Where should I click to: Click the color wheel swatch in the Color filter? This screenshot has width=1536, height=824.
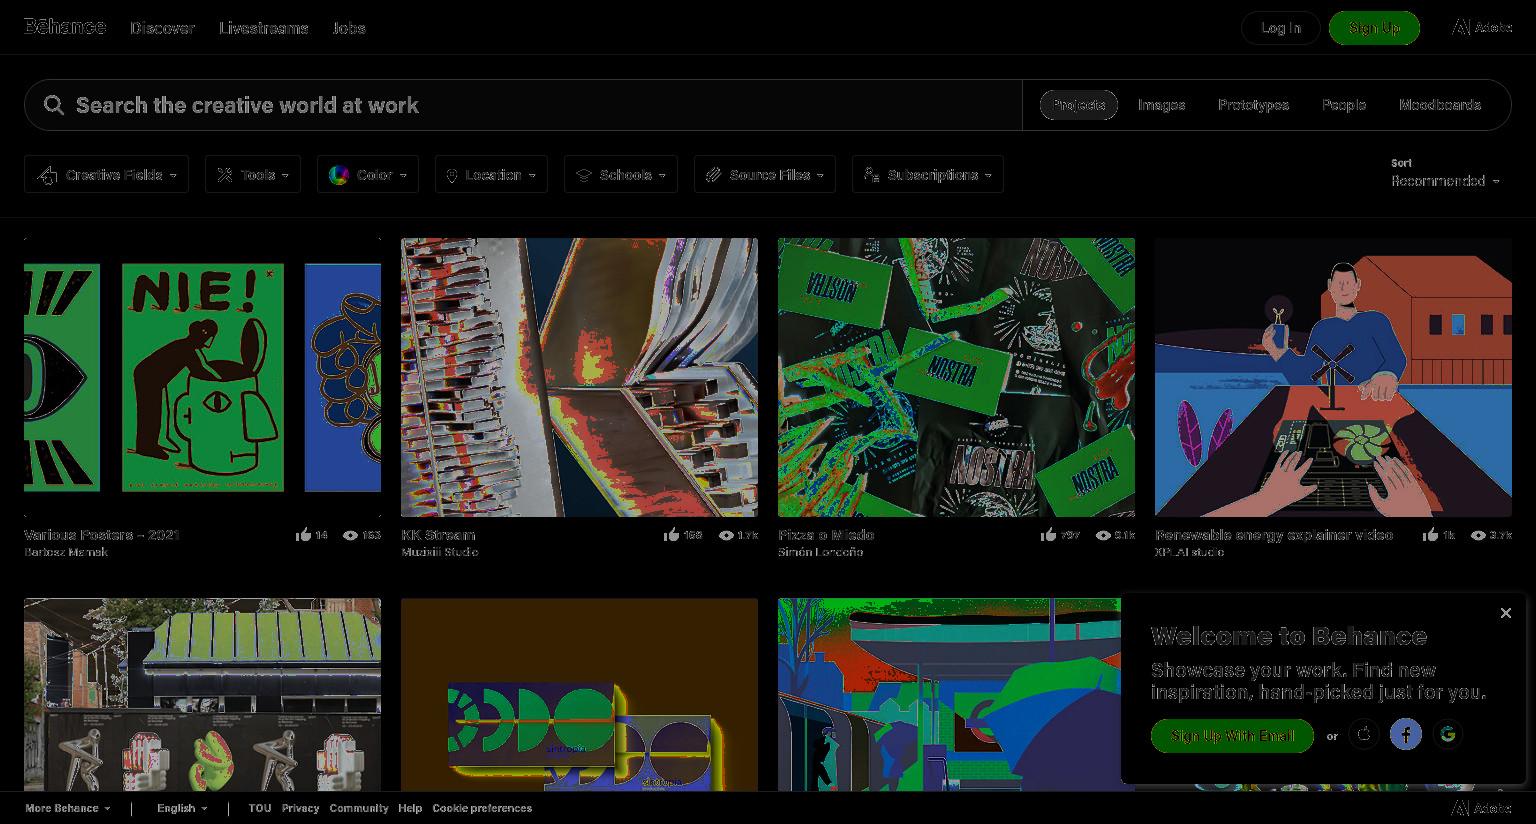click(x=339, y=175)
